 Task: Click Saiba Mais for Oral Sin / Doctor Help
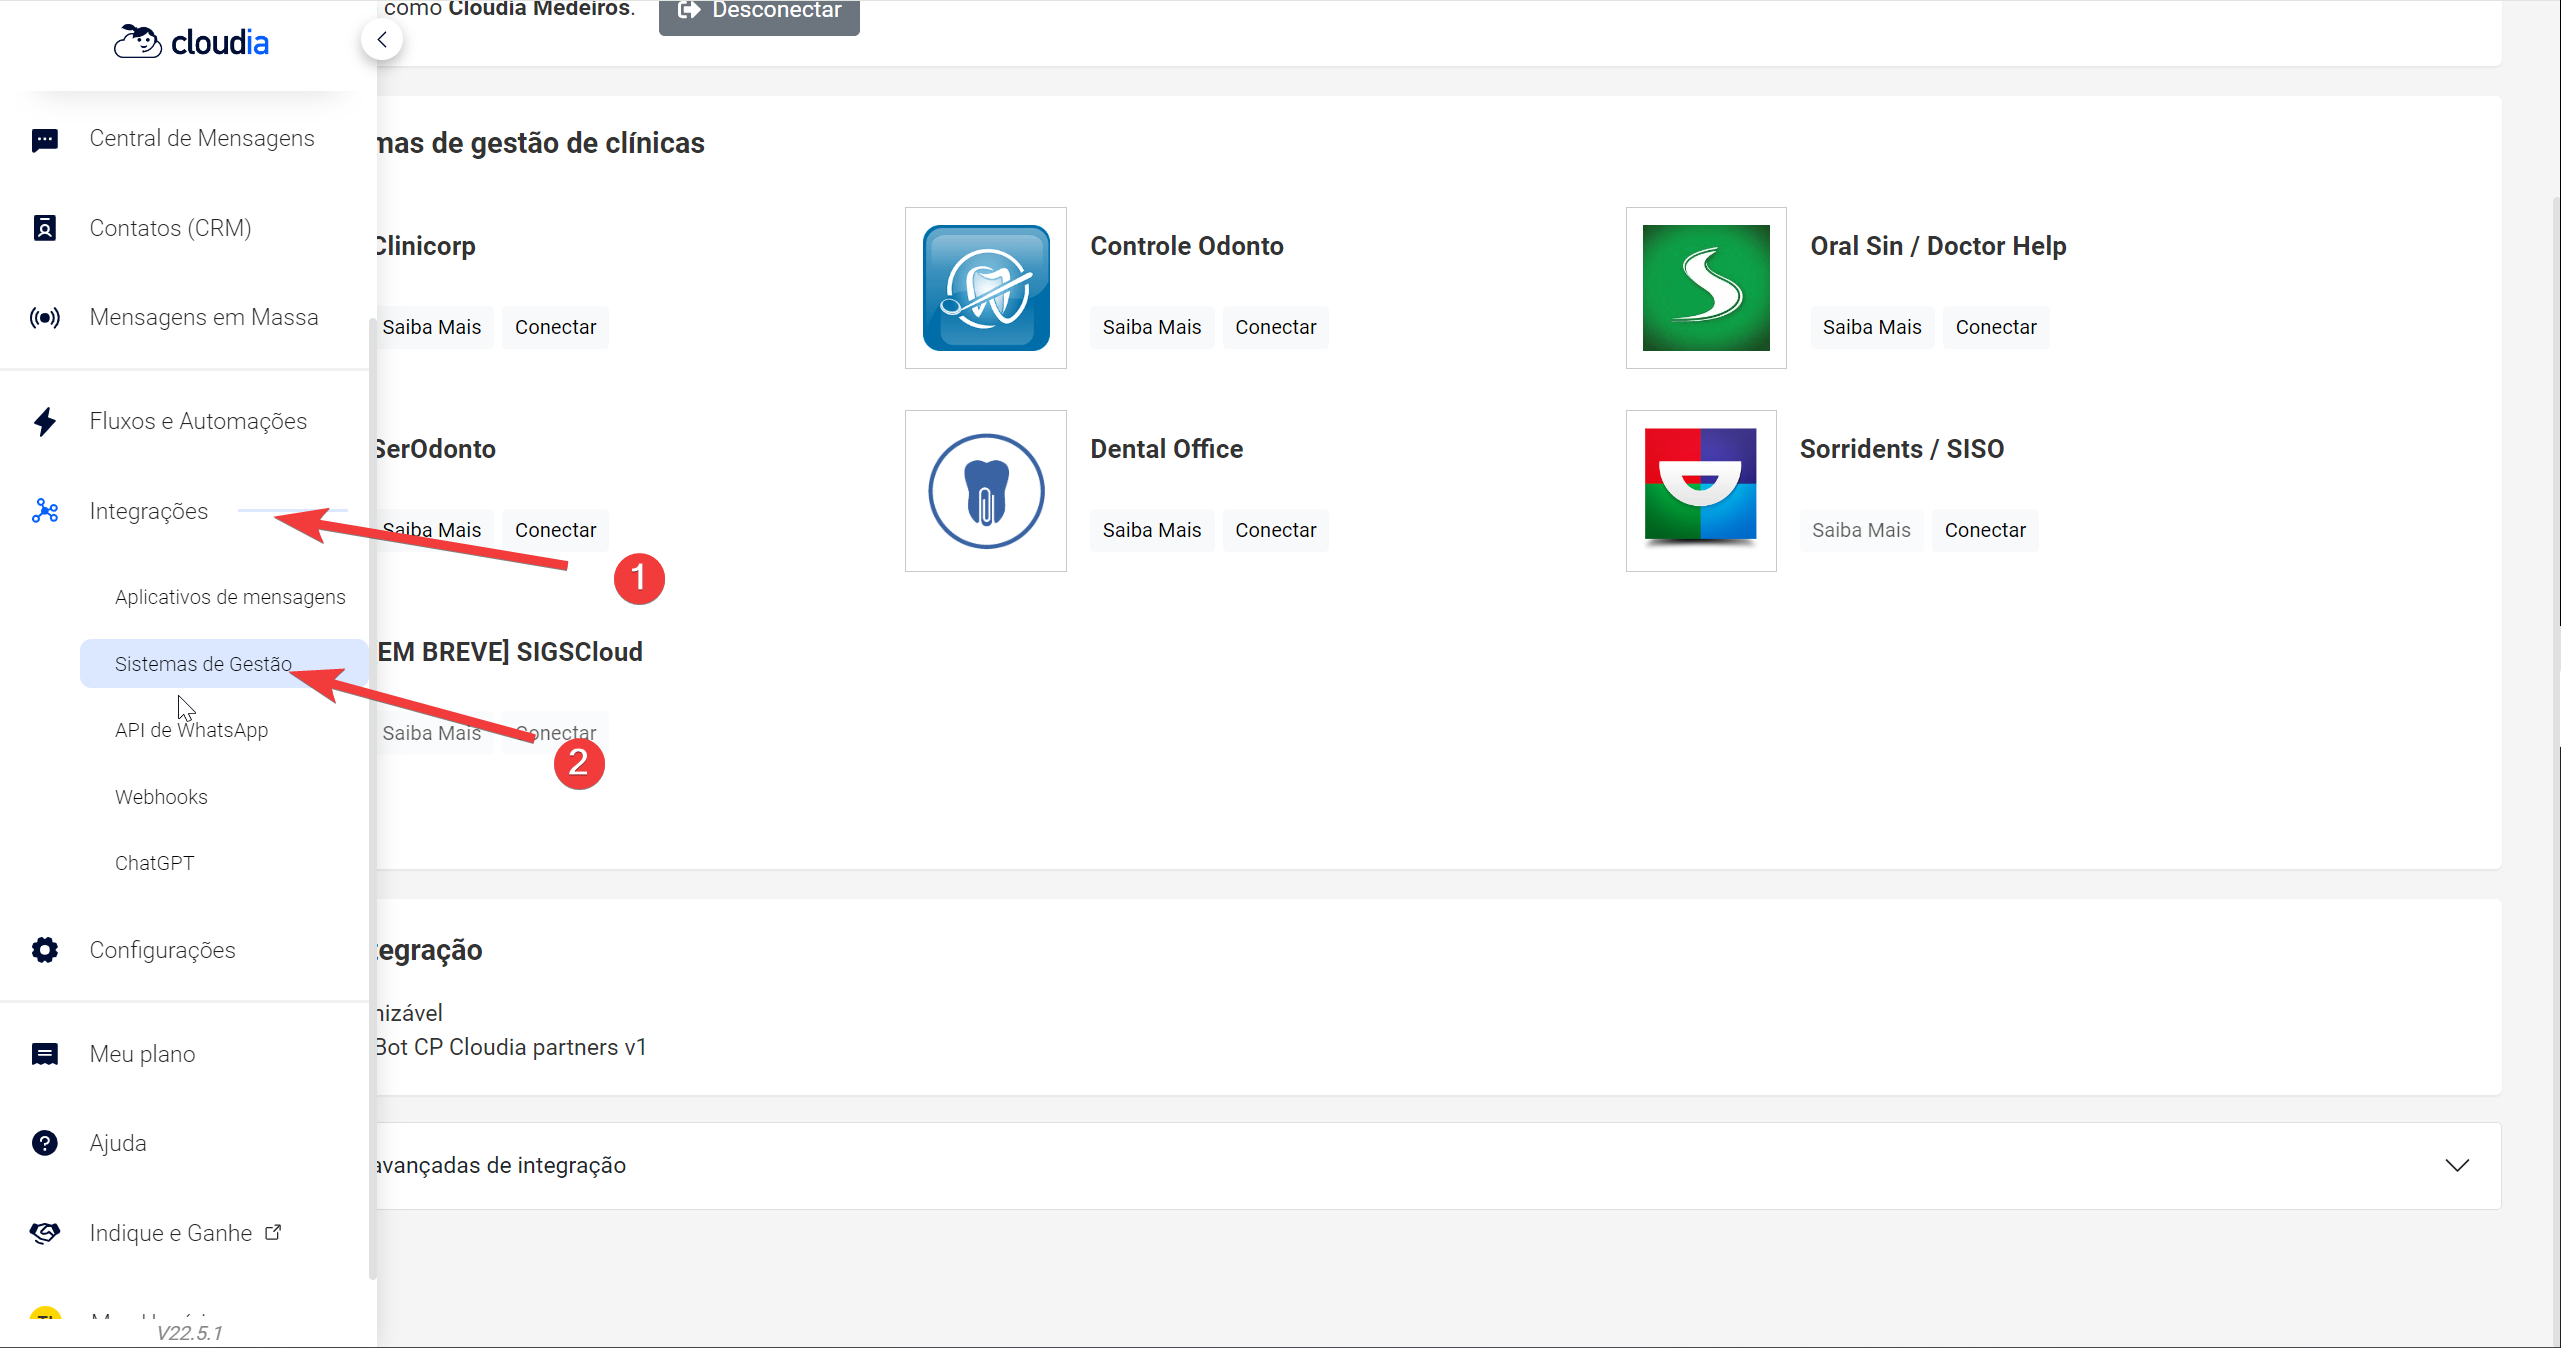pos(1872,327)
